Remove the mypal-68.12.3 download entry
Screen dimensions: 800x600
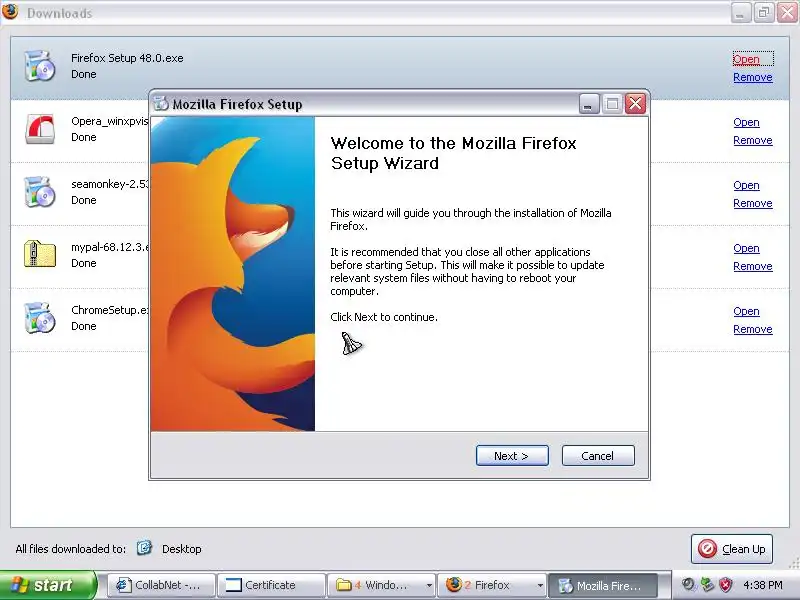click(753, 266)
